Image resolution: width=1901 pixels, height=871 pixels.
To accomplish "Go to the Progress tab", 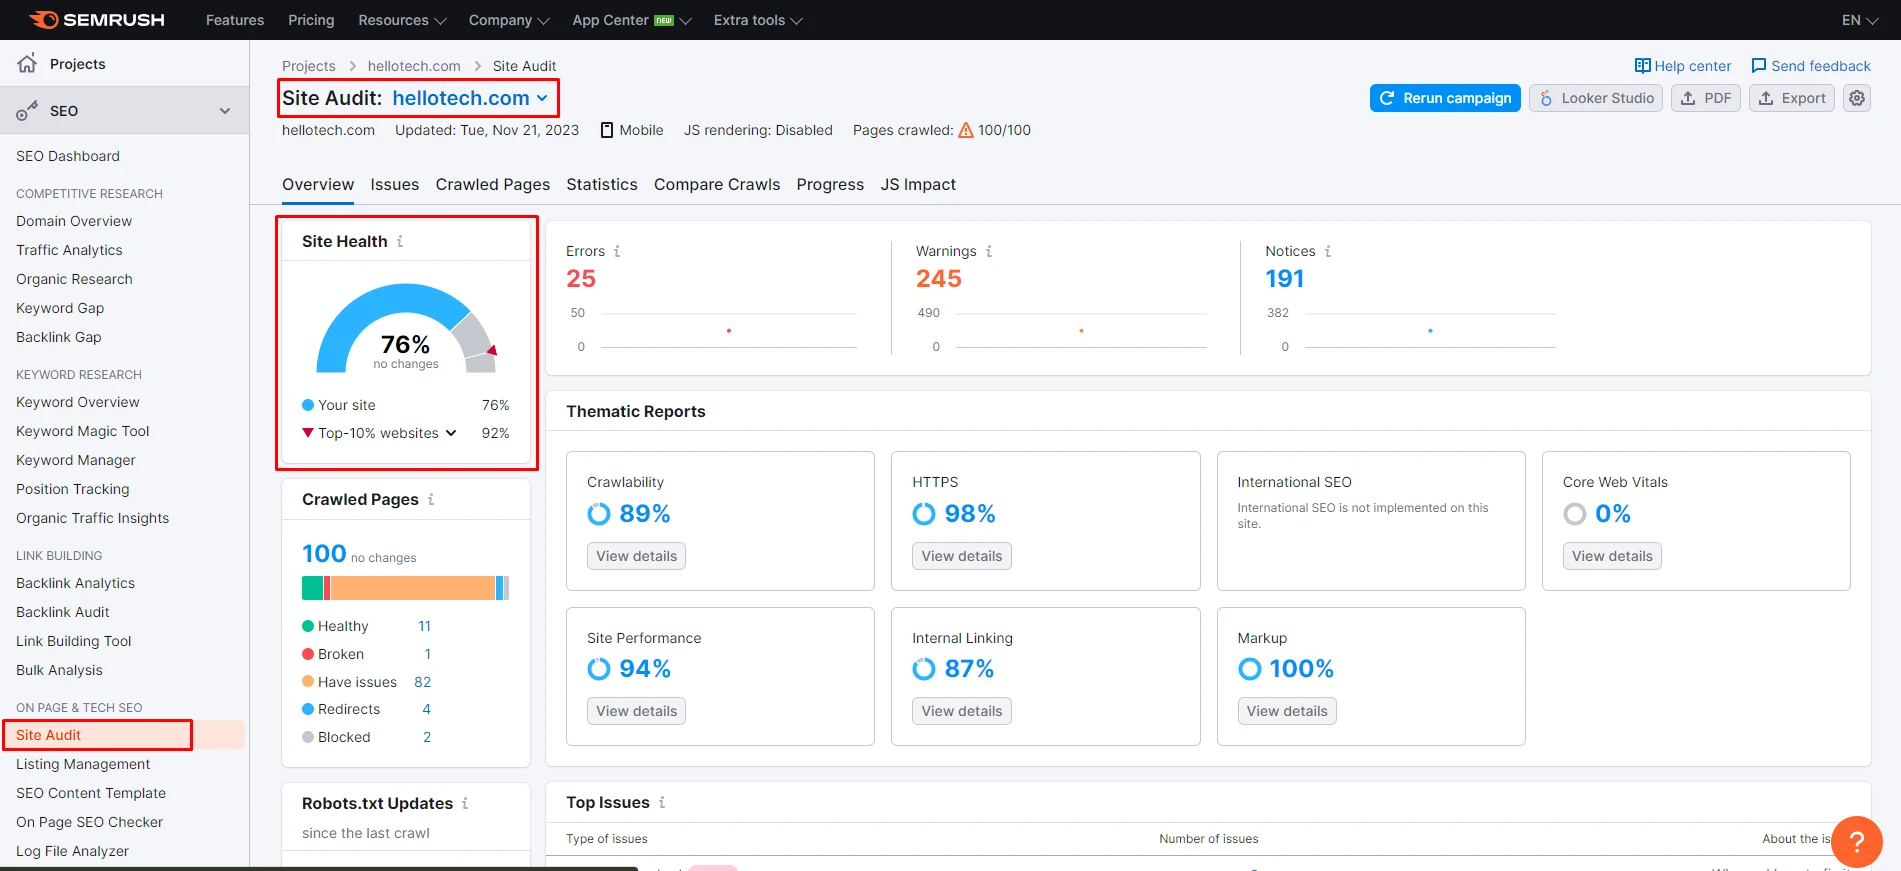I will pos(830,184).
